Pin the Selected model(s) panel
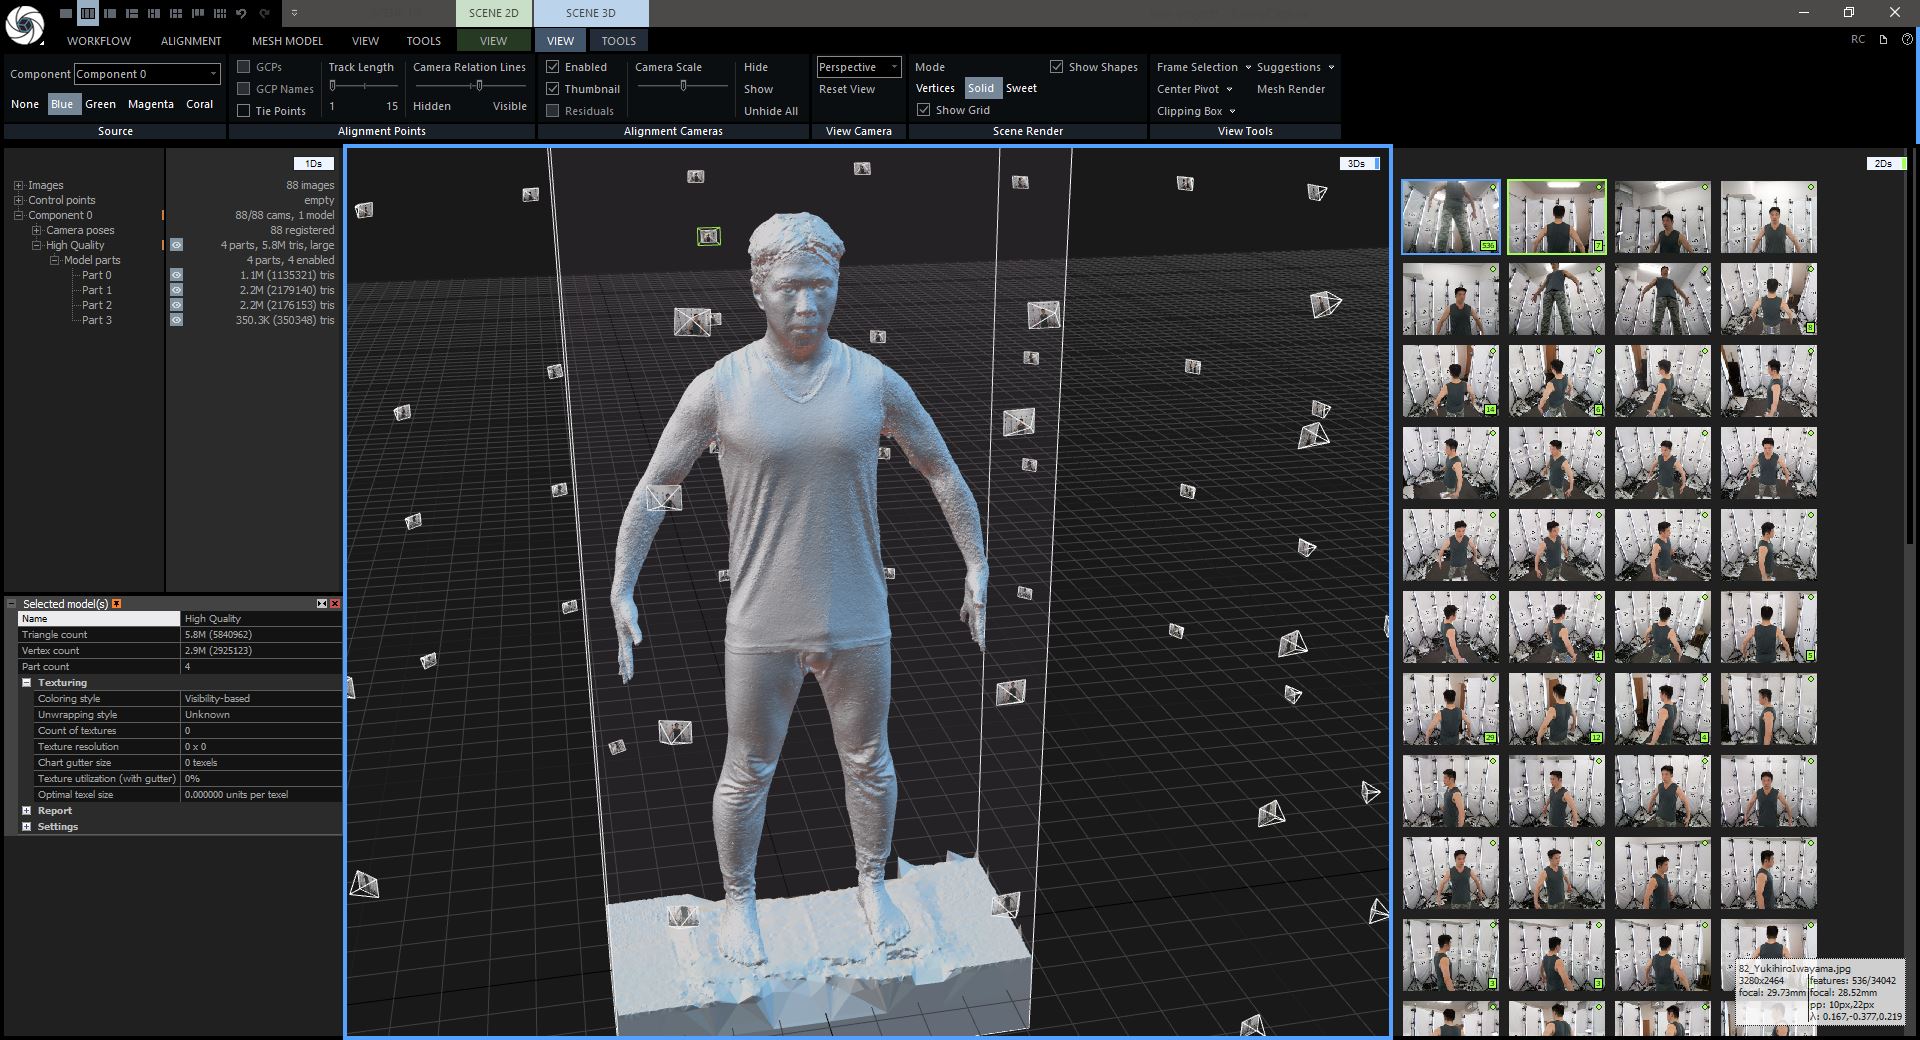The width and height of the screenshot is (1920, 1040). click(117, 604)
